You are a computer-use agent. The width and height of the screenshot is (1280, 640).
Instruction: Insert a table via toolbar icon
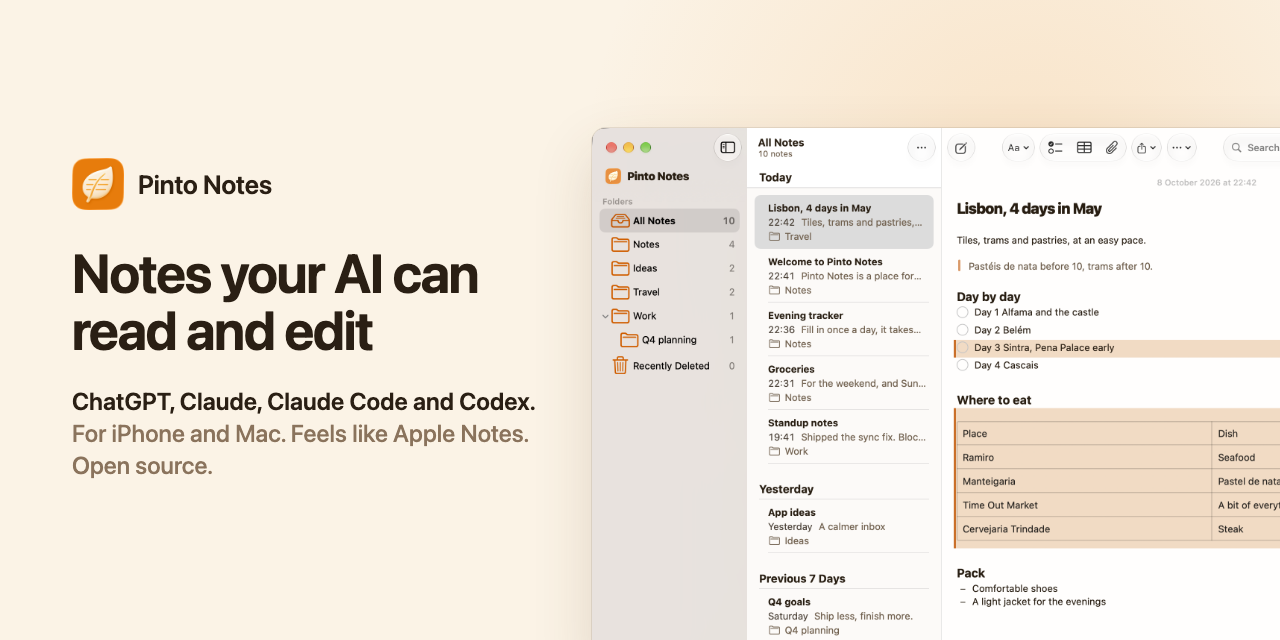coord(1084,148)
